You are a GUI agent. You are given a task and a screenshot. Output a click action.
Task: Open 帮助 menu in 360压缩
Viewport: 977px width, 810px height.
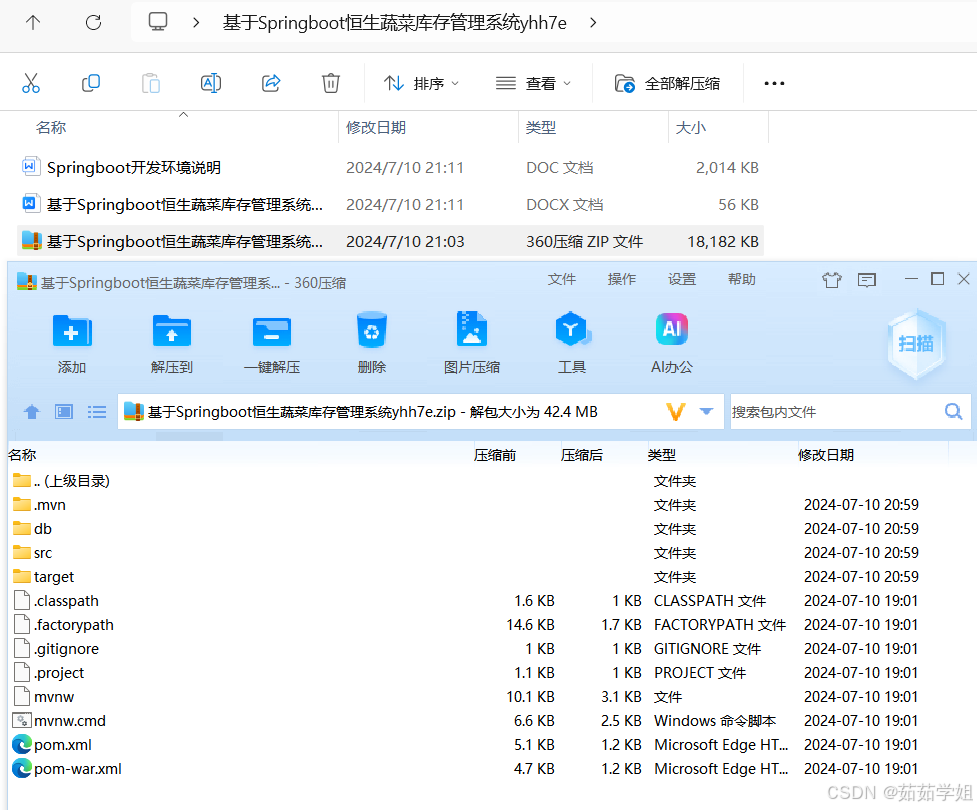pos(741,279)
